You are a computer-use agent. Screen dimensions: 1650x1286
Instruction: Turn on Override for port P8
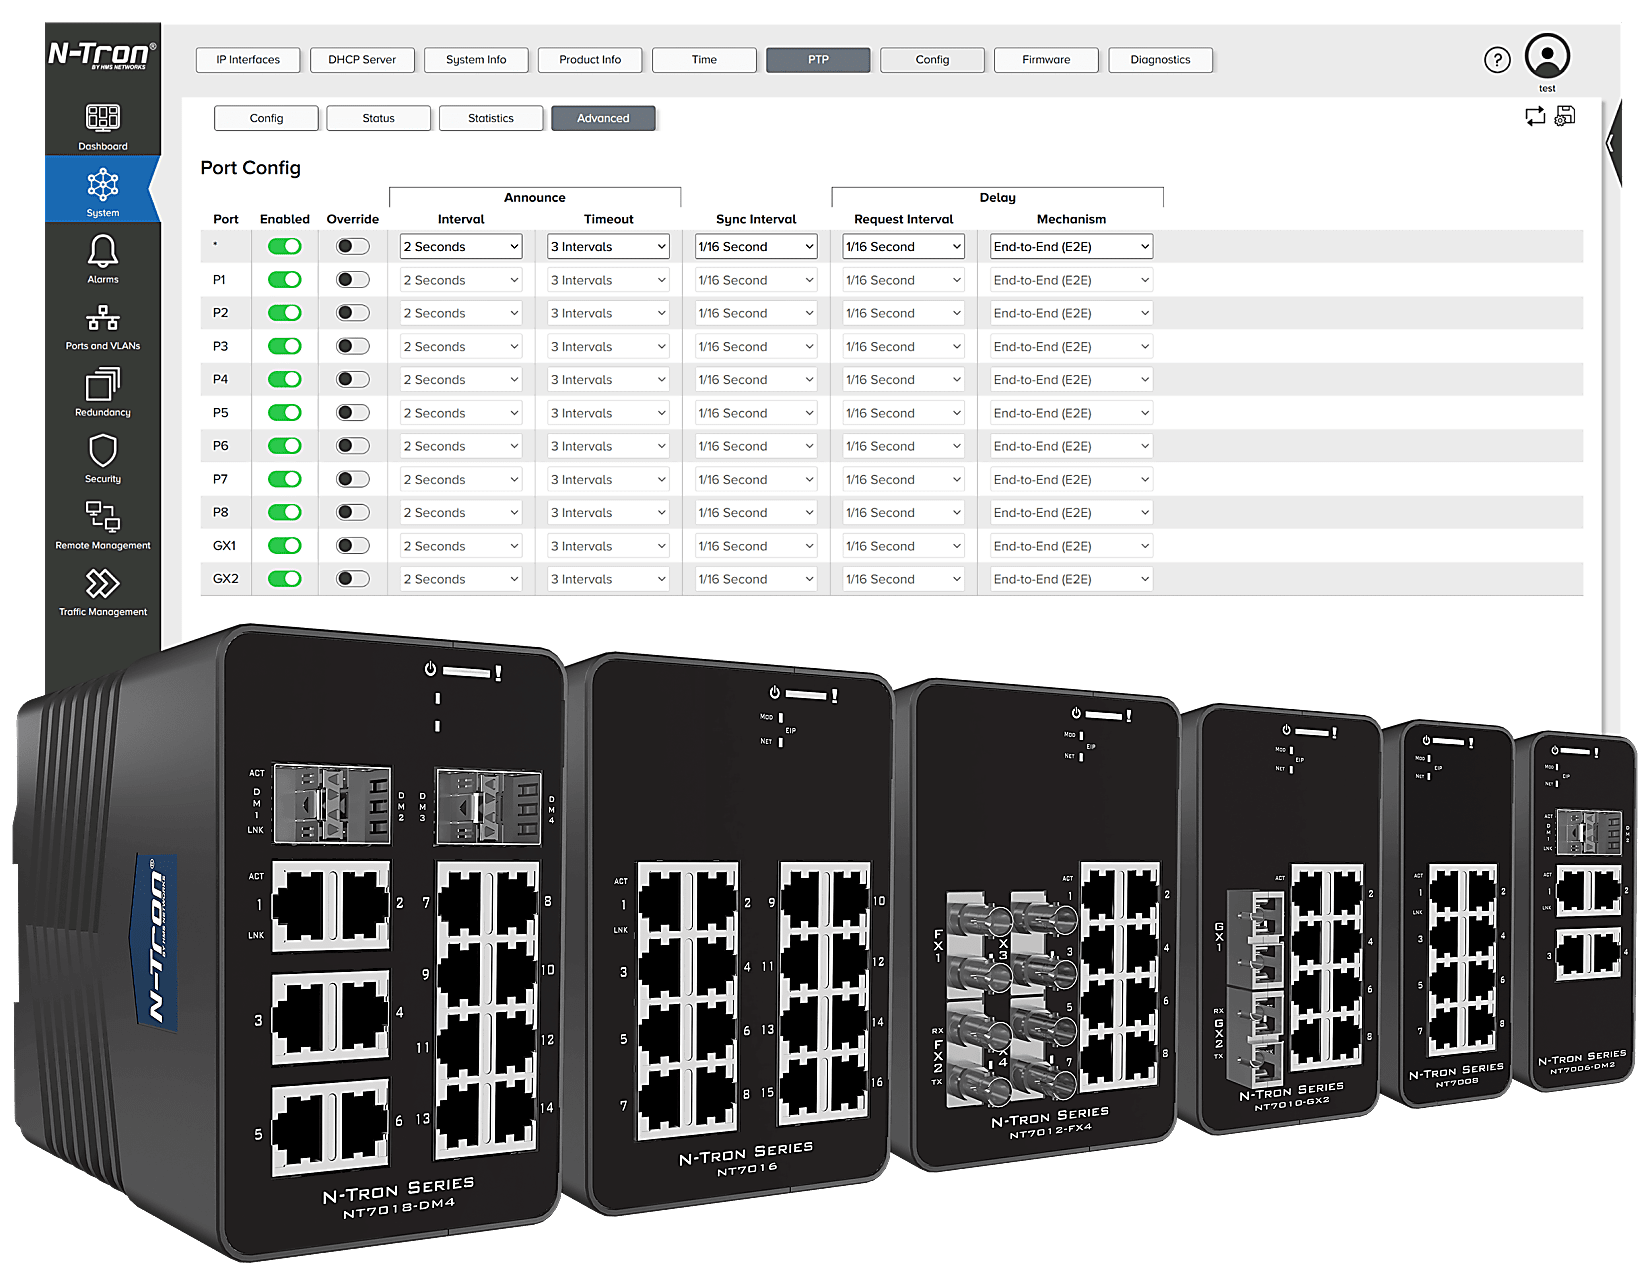pyautogui.click(x=353, y=513)
